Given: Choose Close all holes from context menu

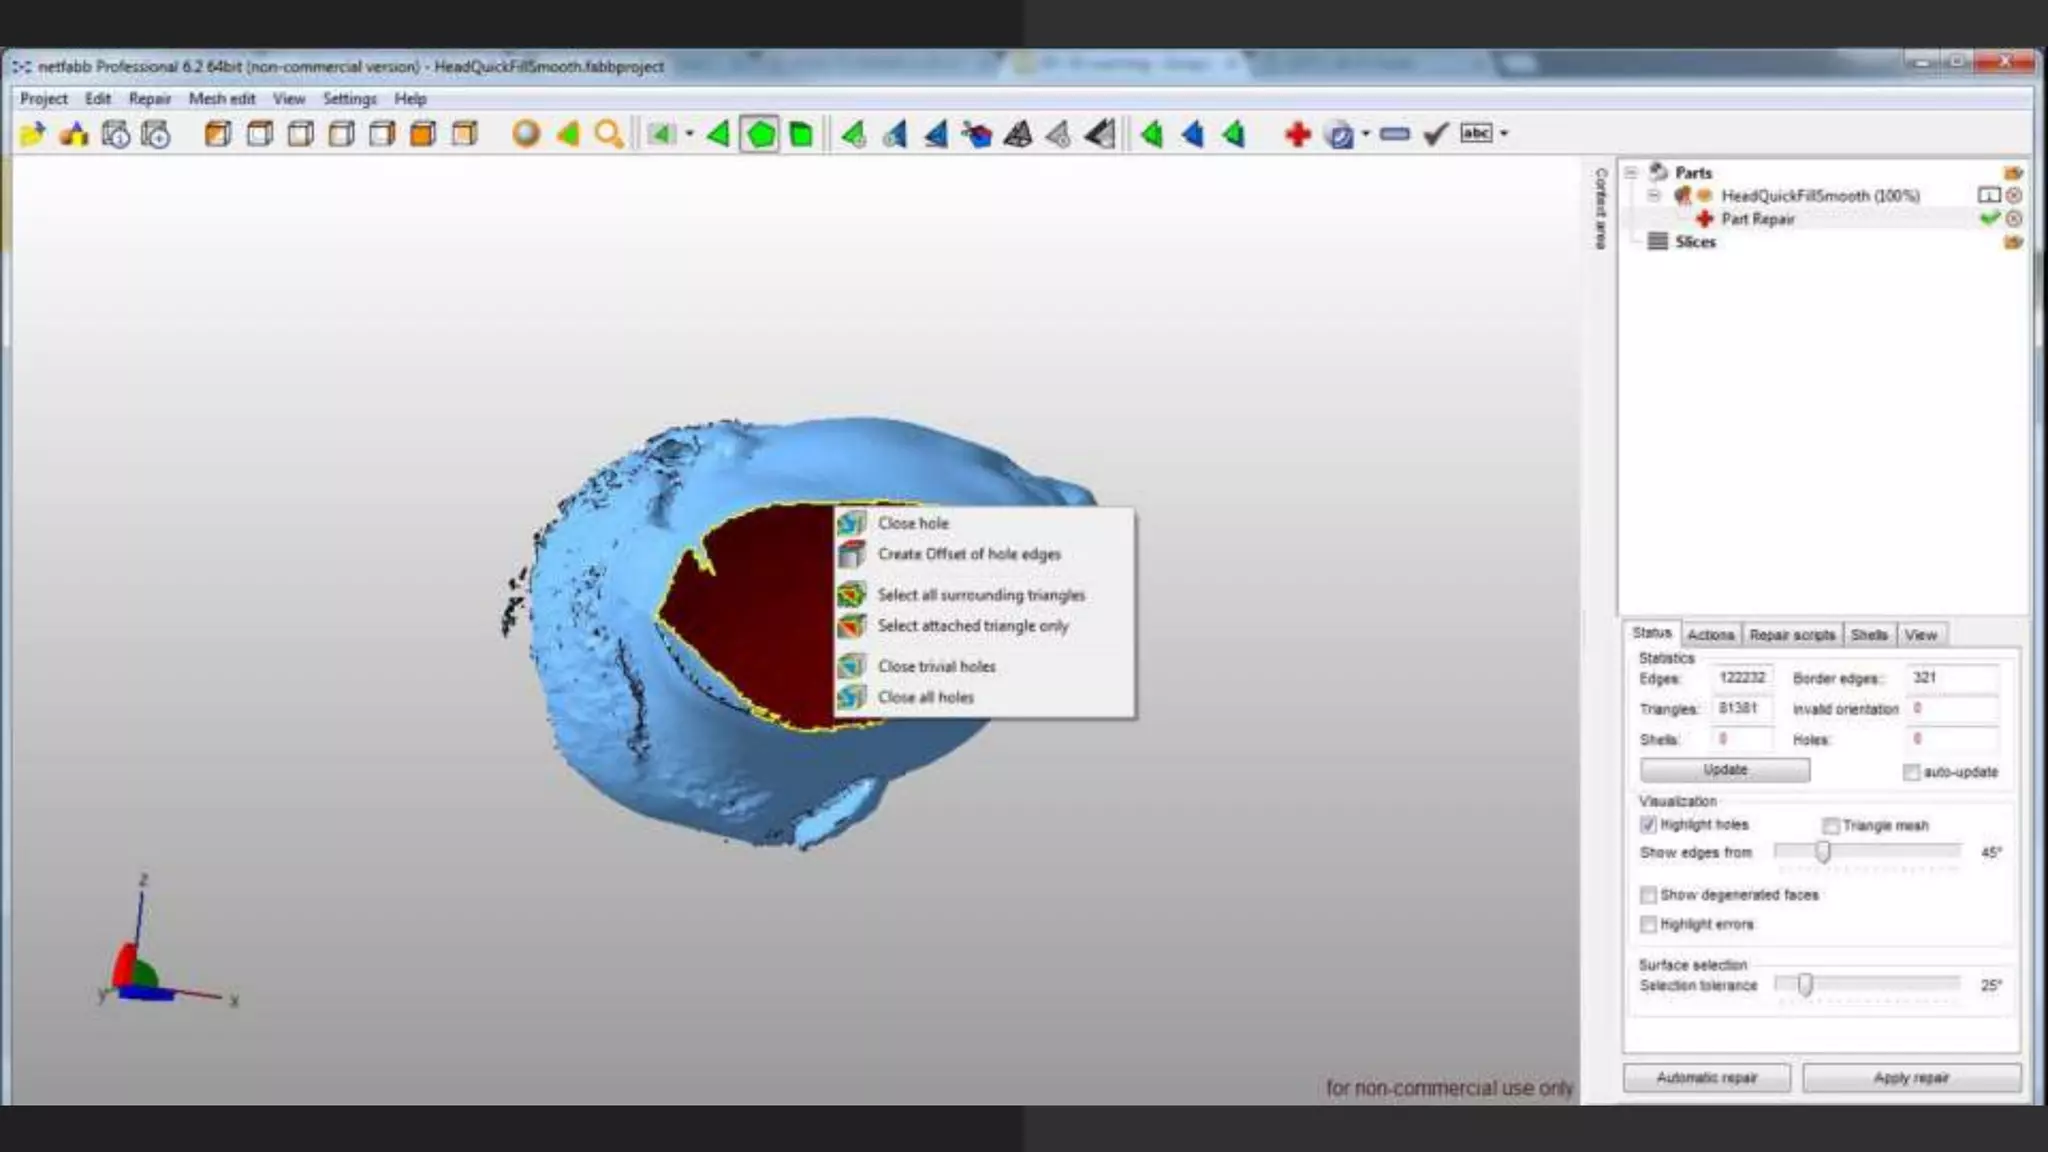Looking at the screenshot, I should tap(925, 697).
